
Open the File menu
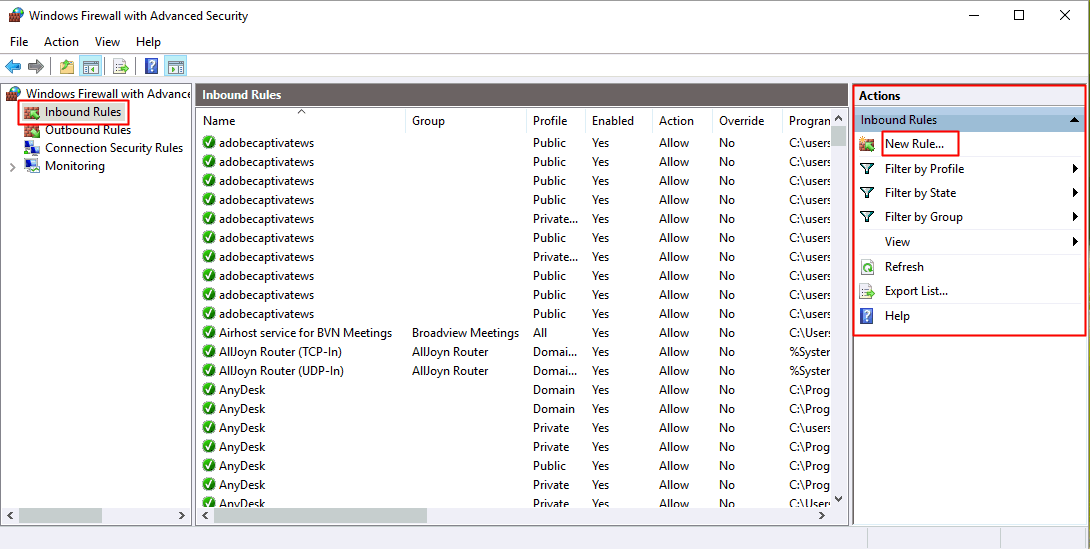click(19, 42)
